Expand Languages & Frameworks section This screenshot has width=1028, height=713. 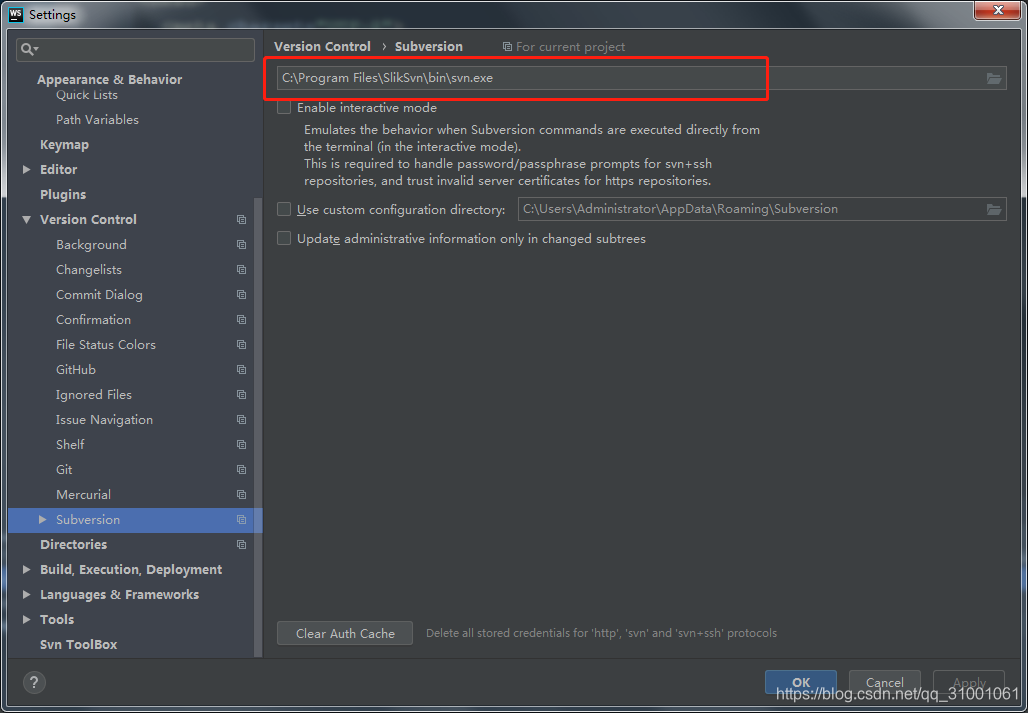(x=27, y=594)
